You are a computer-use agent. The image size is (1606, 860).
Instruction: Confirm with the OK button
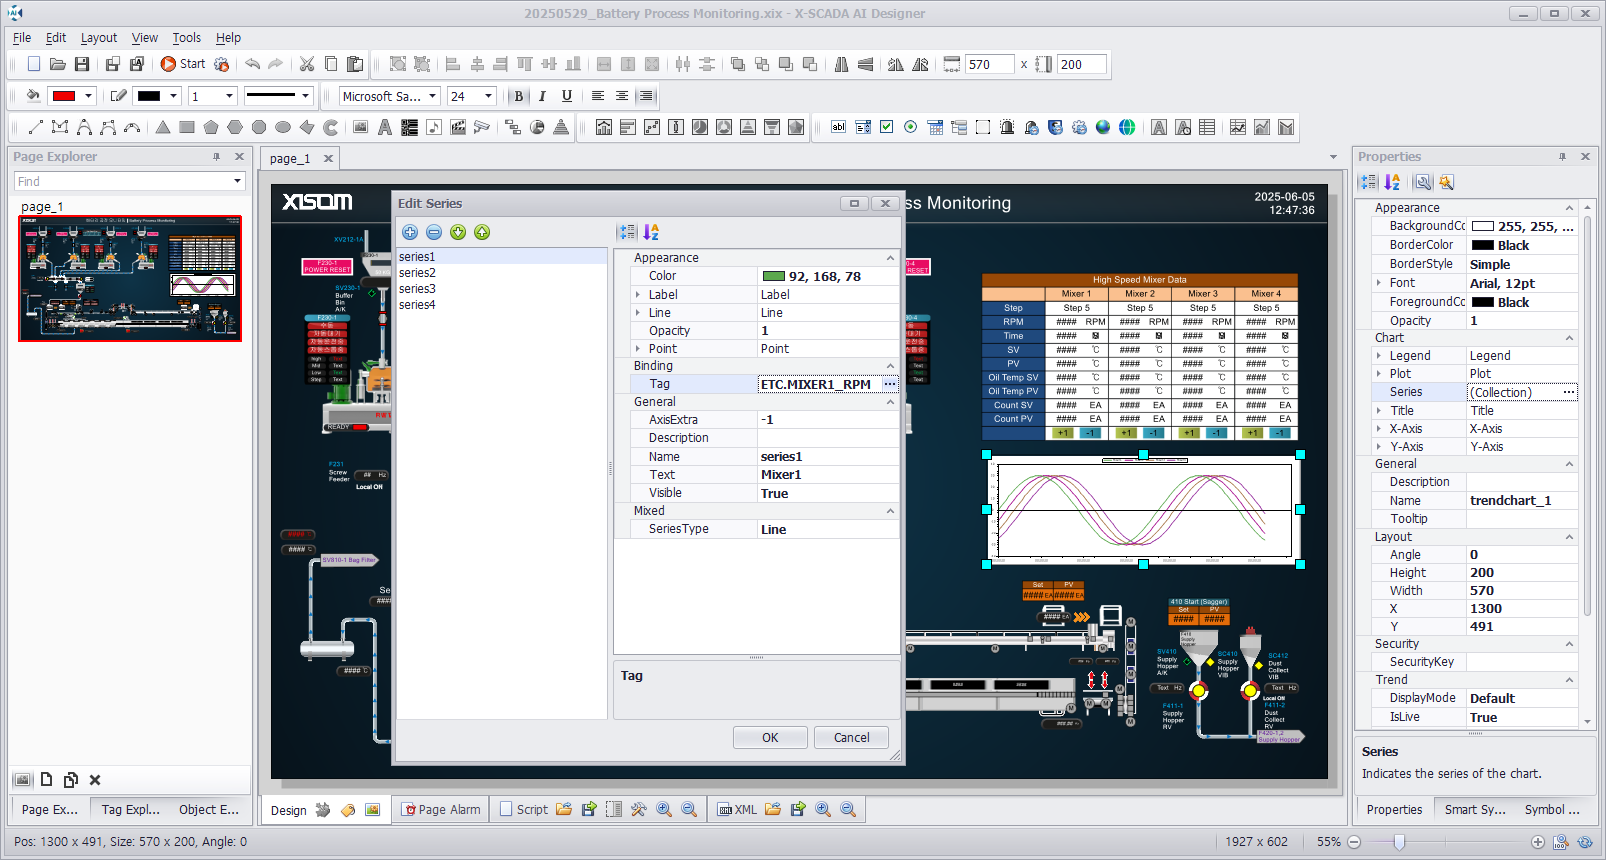[x=770, y=737]
